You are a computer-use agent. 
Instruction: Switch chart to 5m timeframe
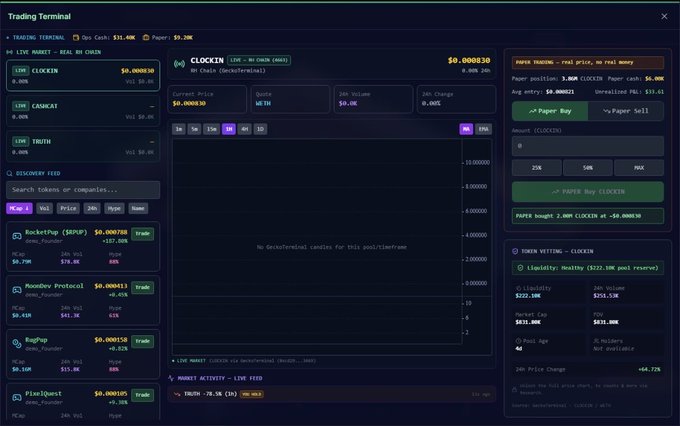click(x=194, y=129)
